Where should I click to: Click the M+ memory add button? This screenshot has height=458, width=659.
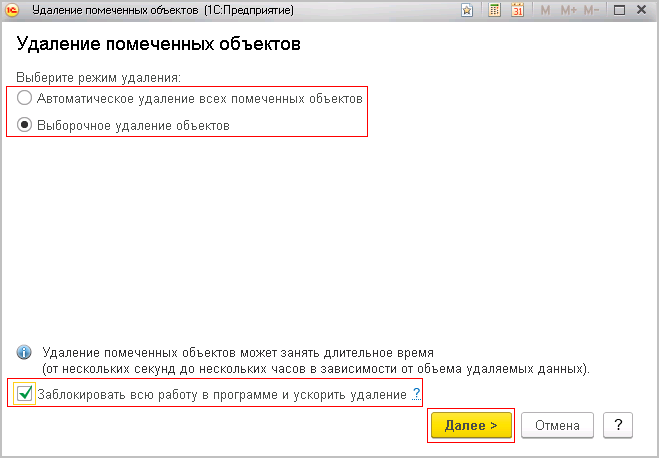(x=569, y=10)
